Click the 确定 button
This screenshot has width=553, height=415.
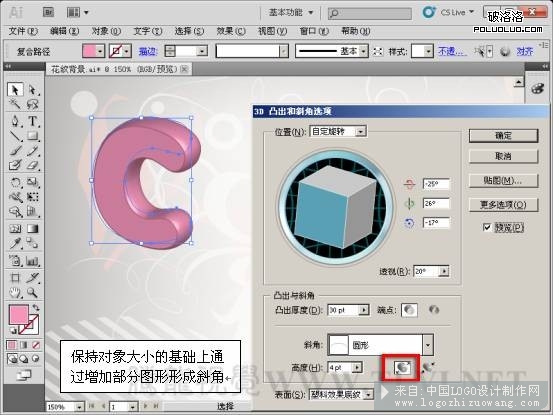503,136
